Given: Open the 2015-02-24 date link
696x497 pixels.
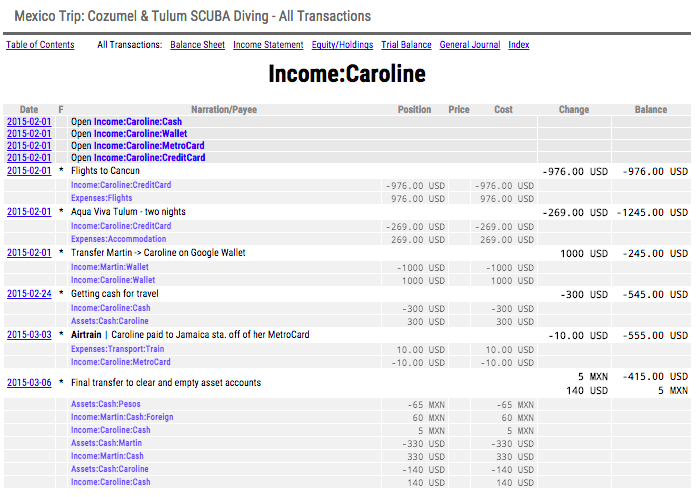Looking at the screenshot, I should pyautogui.click(x=29, y=294).
